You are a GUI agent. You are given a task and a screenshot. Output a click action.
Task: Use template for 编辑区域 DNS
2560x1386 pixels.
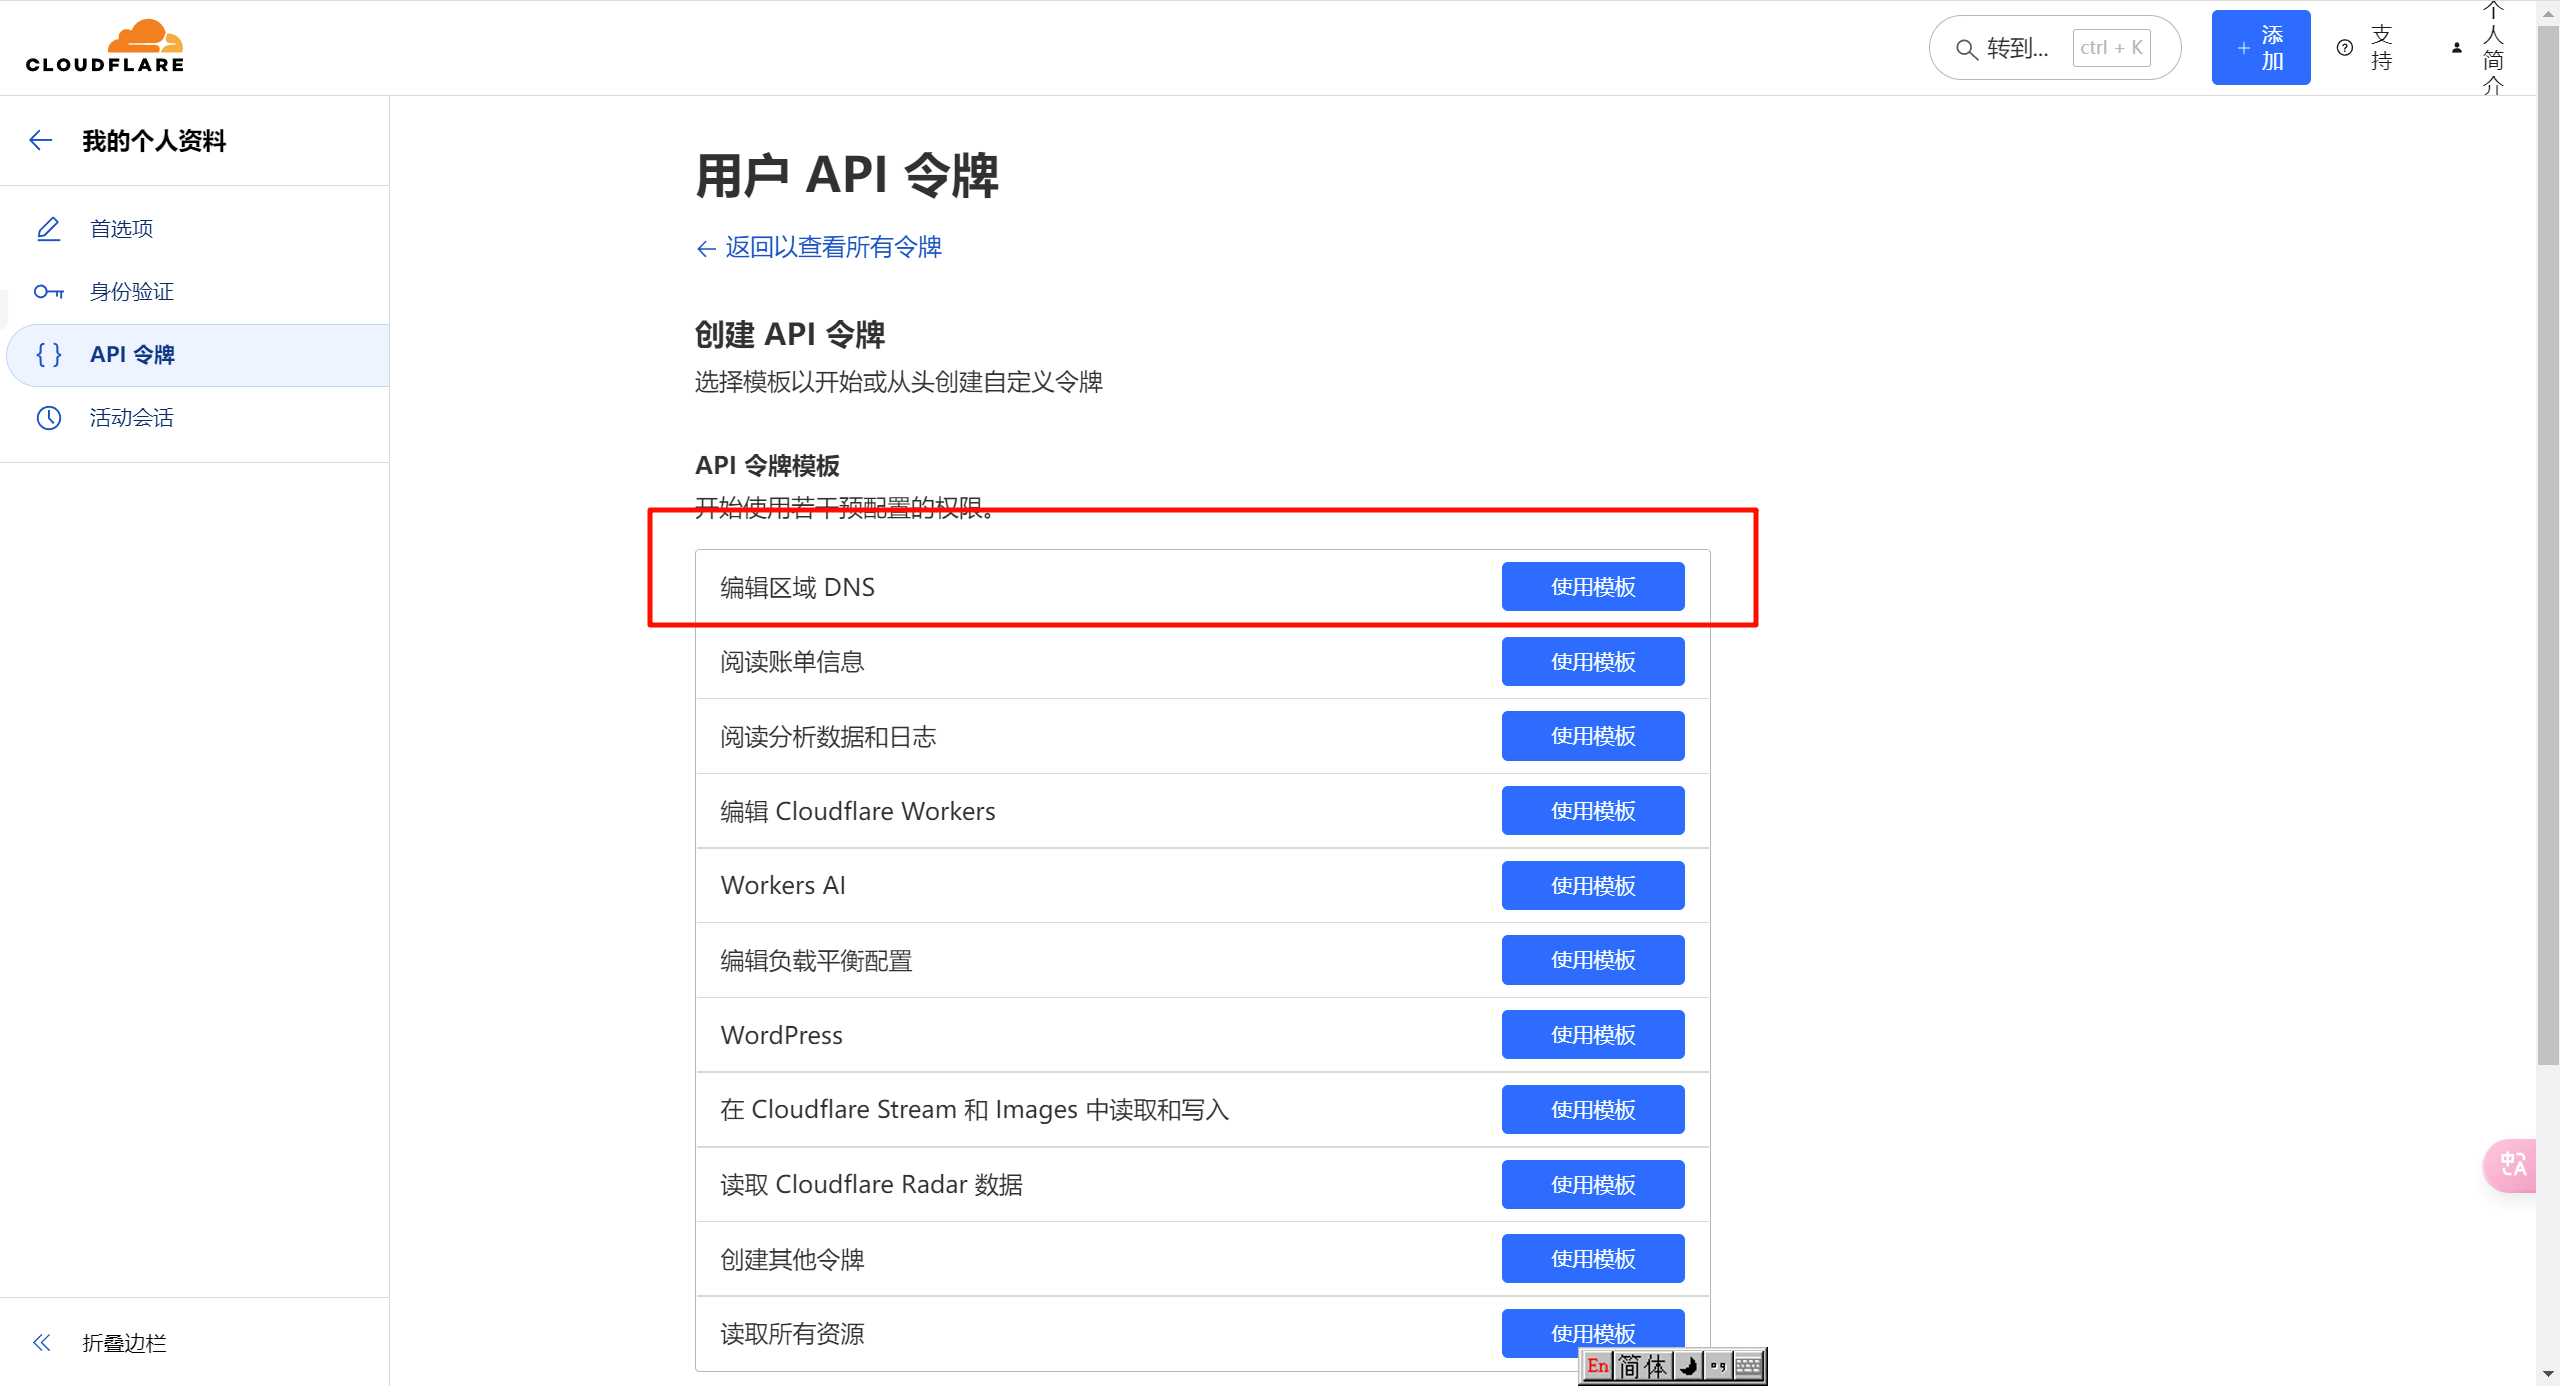1592,587
